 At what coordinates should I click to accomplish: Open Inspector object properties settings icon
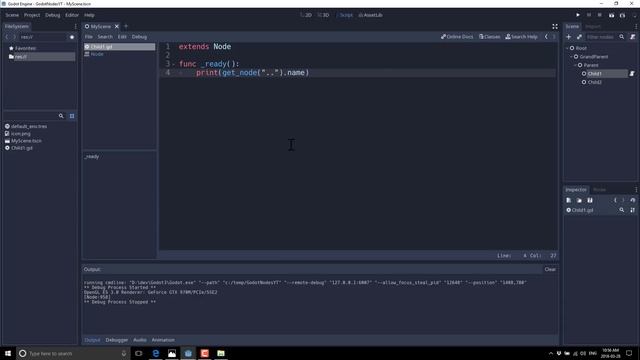632,210
